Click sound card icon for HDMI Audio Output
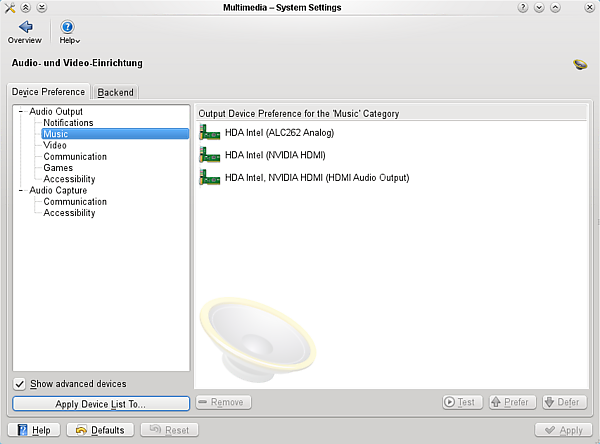The width and height of the screenshot is (600, 444). [209, 178]
